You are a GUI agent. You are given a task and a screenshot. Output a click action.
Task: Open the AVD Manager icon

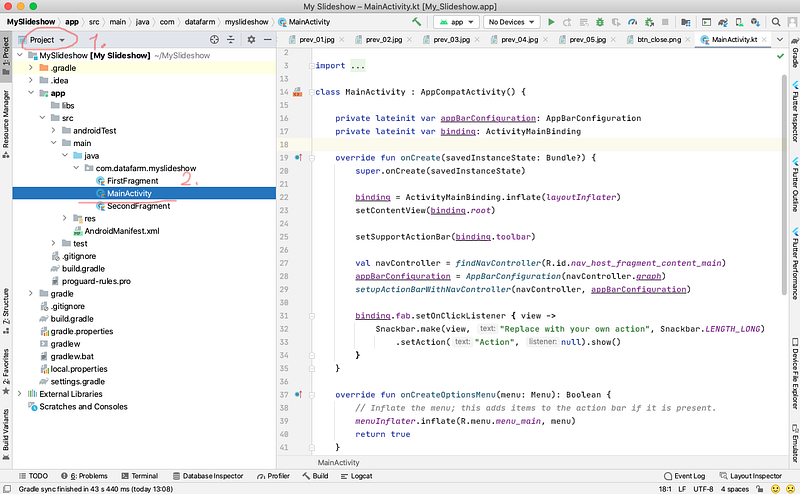tap(739, 22)
